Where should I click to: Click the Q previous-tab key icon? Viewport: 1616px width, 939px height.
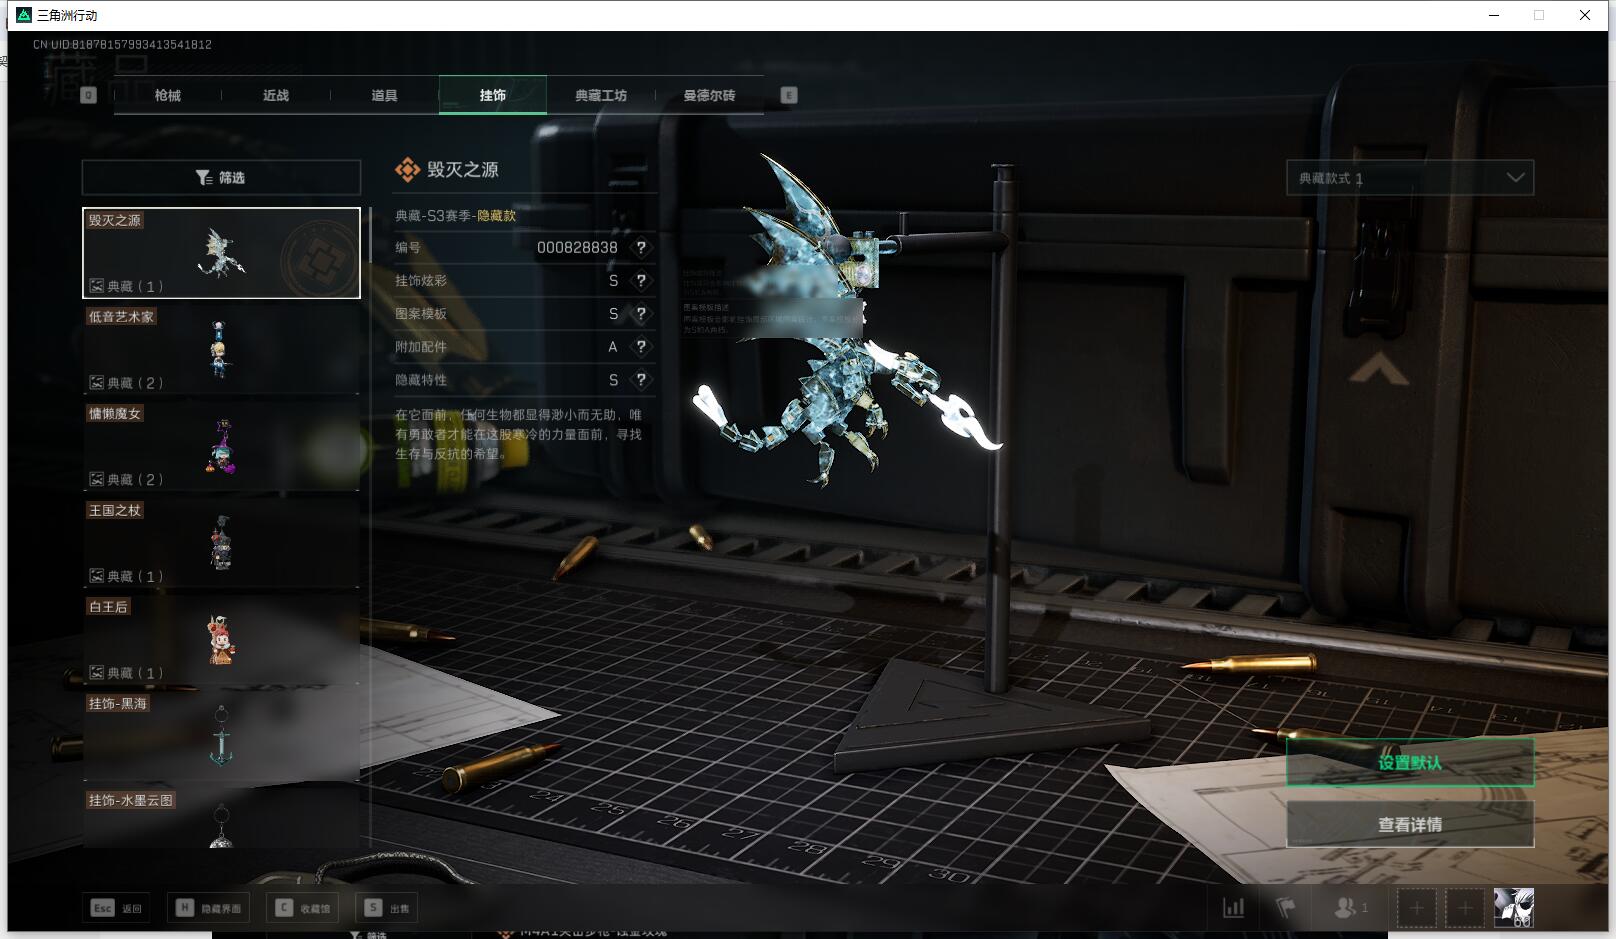[x=88, y=95]
